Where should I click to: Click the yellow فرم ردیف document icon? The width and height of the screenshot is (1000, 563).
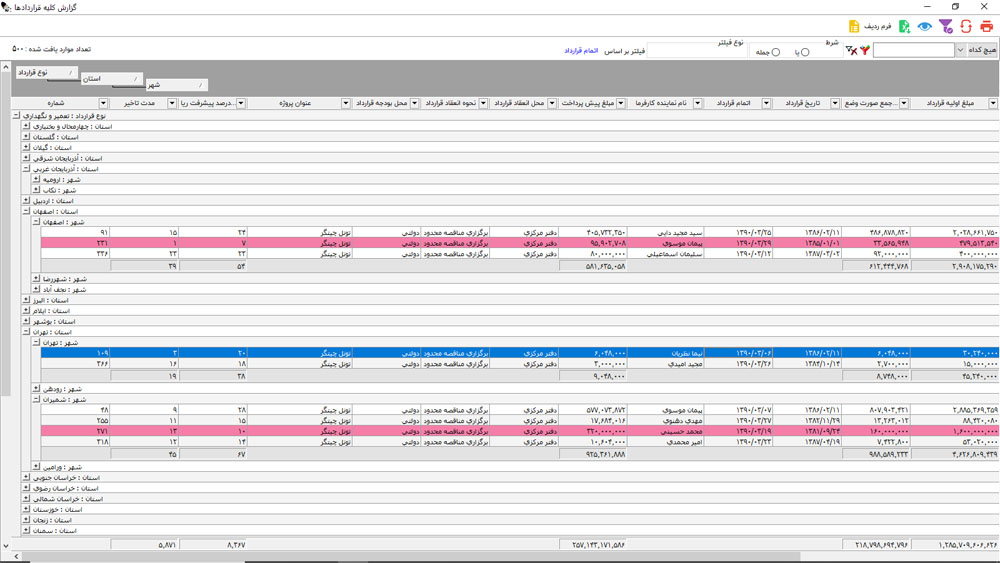pyautogui.click(x=854, y=26)
